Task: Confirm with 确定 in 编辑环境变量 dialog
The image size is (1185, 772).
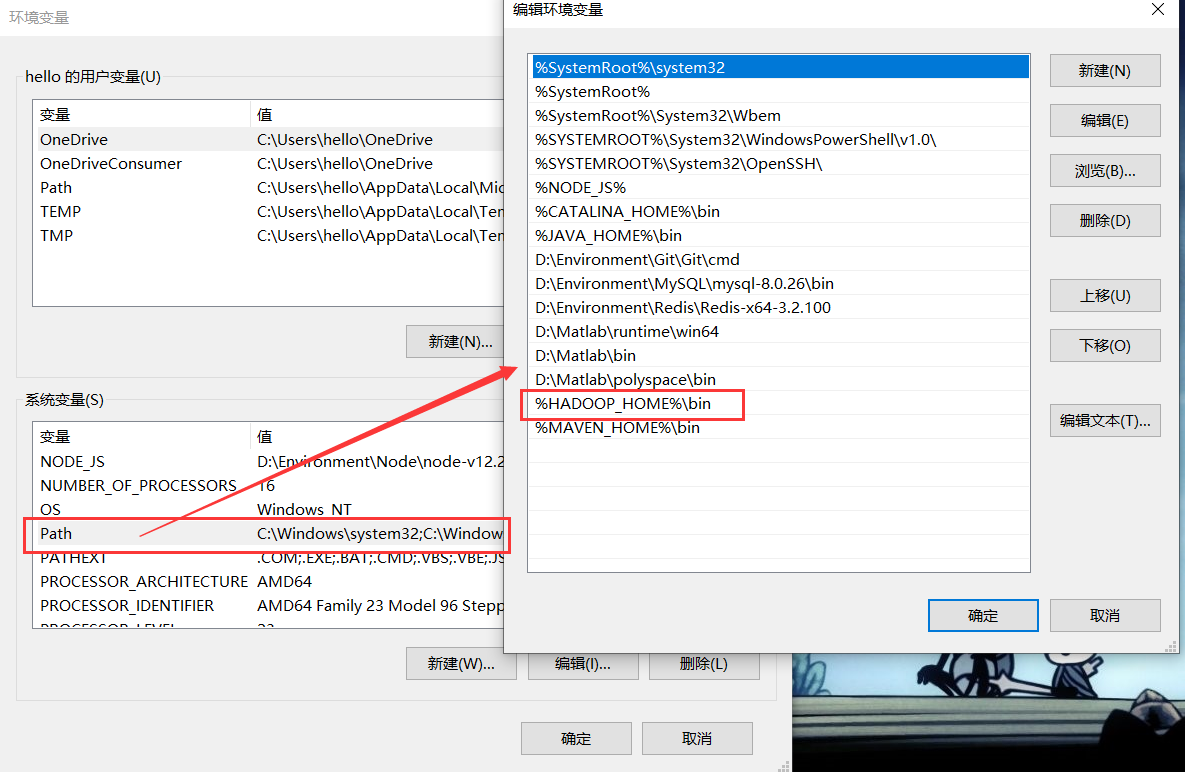Action: [x=982, y=616]
